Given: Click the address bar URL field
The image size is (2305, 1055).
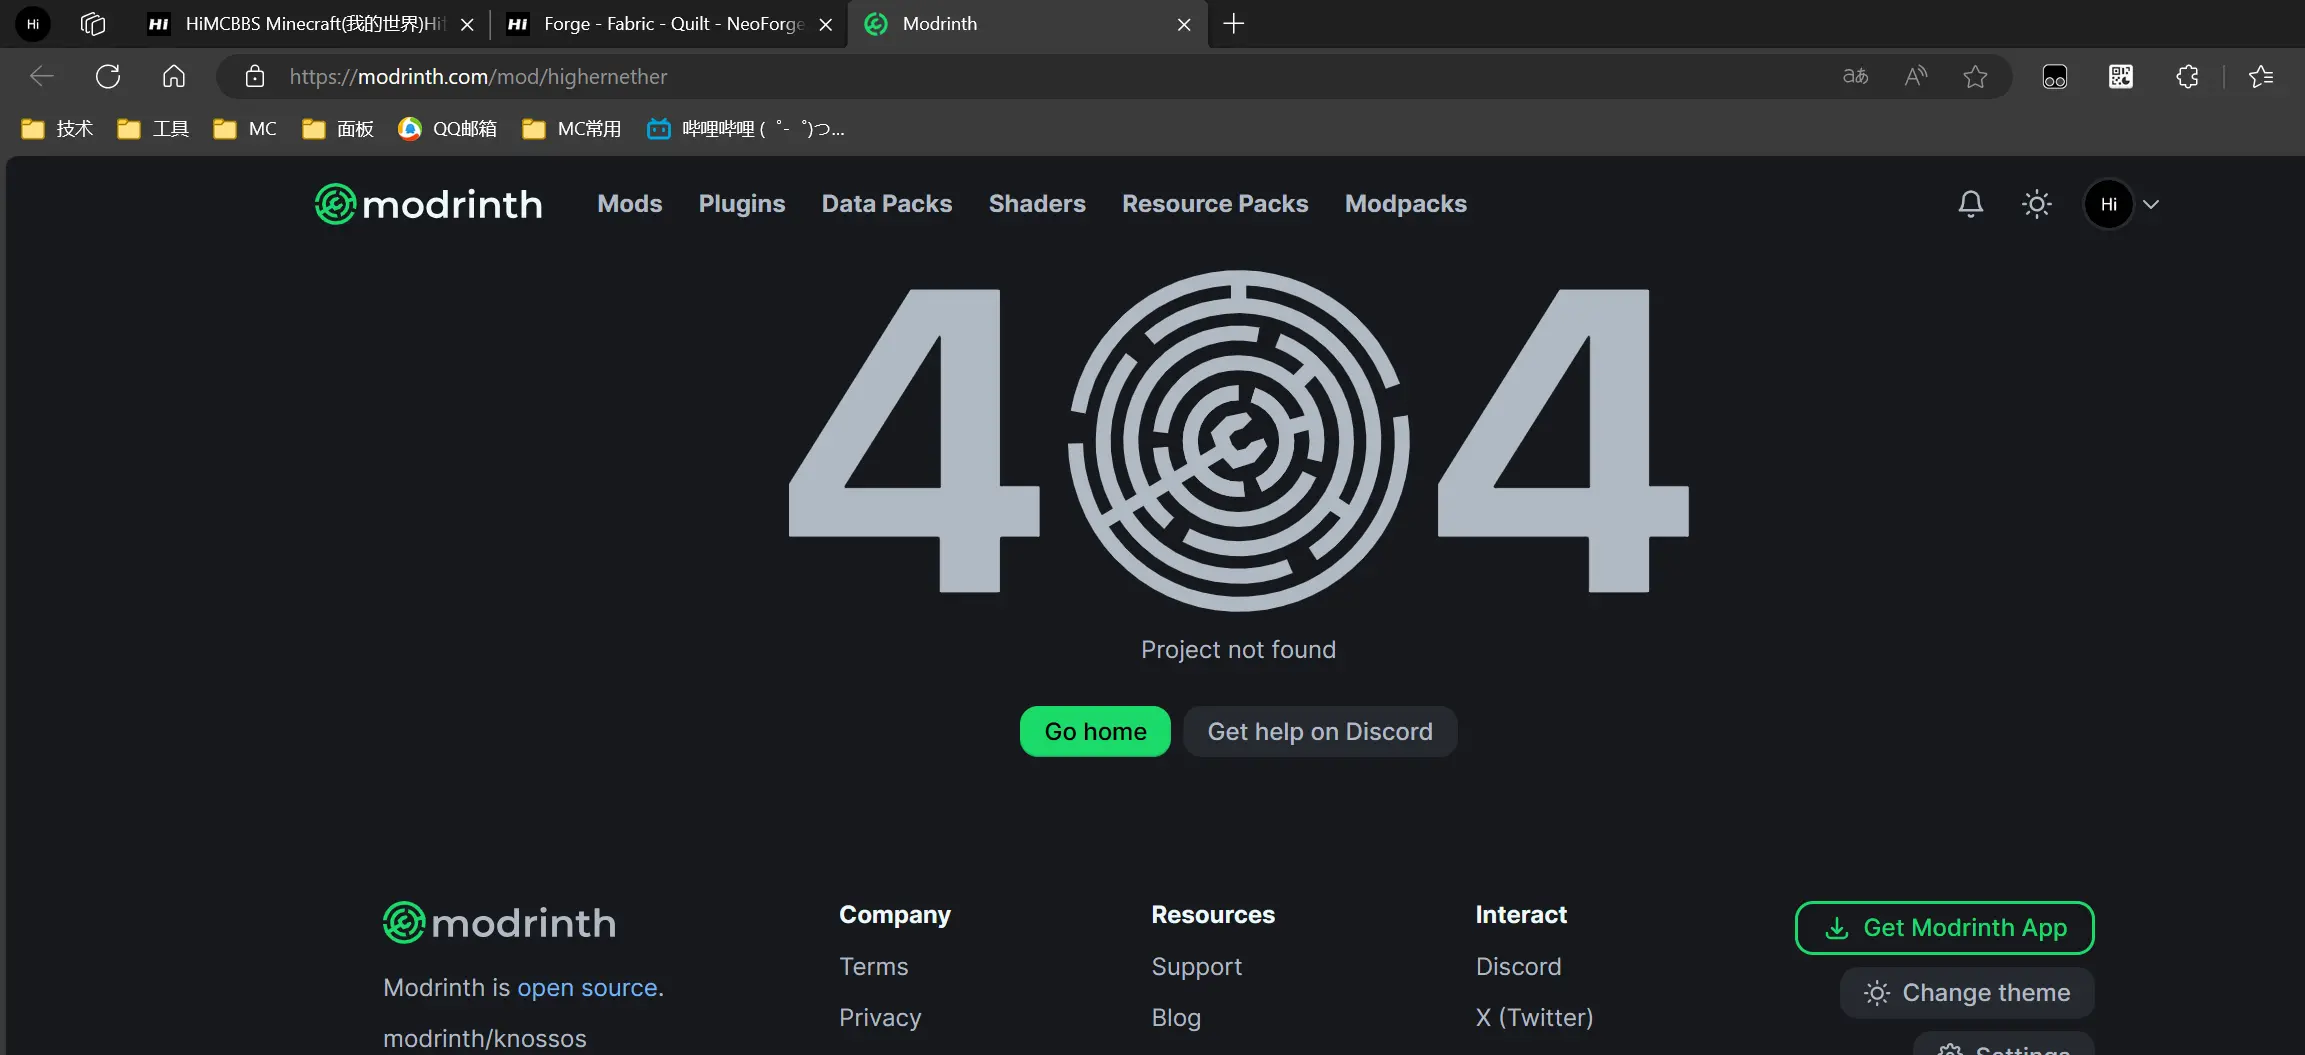Looking at the screenshot, I should pos(1000,76).
